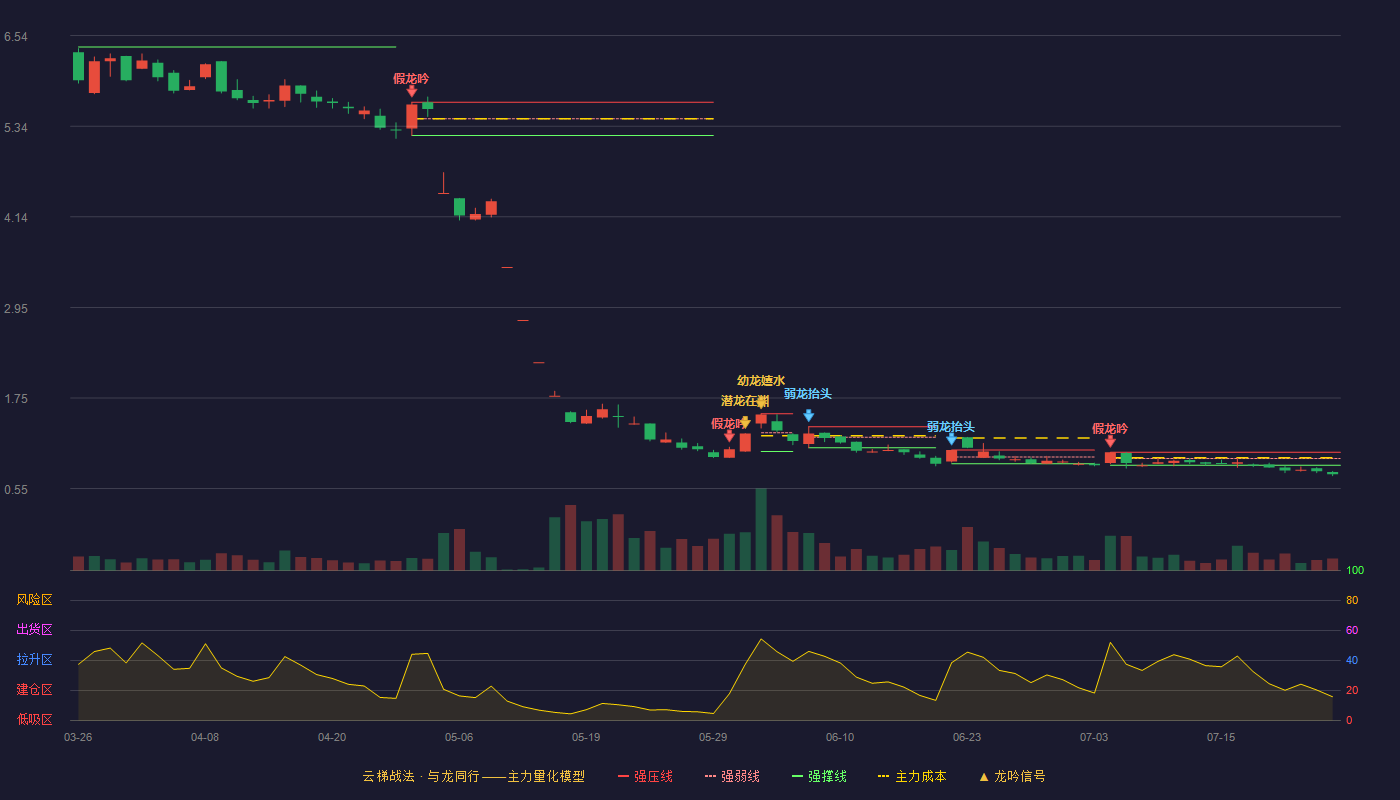Click the red arrow under the topmost 假龙吟 label
The height and width of the screenshot is (800, 1400).
coord(412,91)
